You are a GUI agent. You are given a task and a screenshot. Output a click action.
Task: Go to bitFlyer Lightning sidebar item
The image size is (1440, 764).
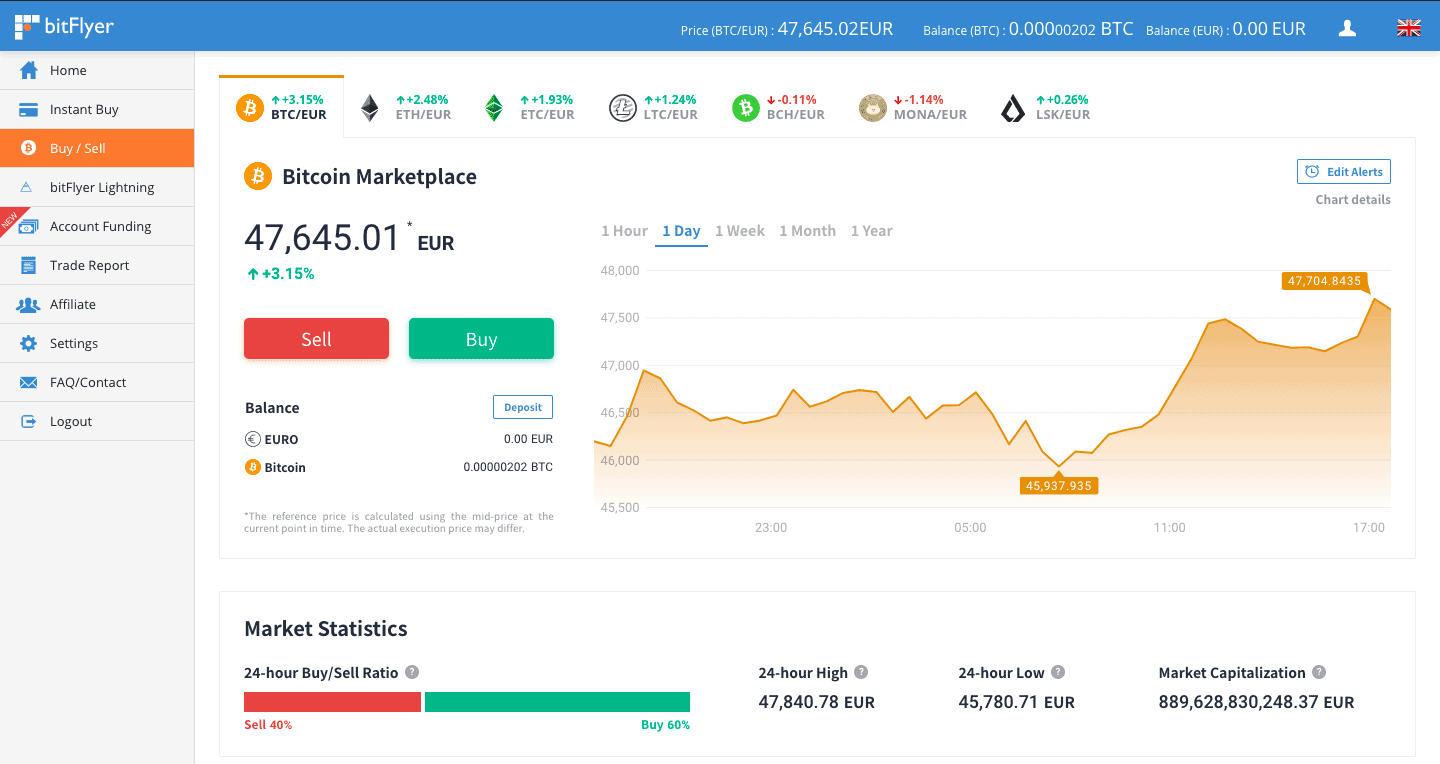pos(97,187)
